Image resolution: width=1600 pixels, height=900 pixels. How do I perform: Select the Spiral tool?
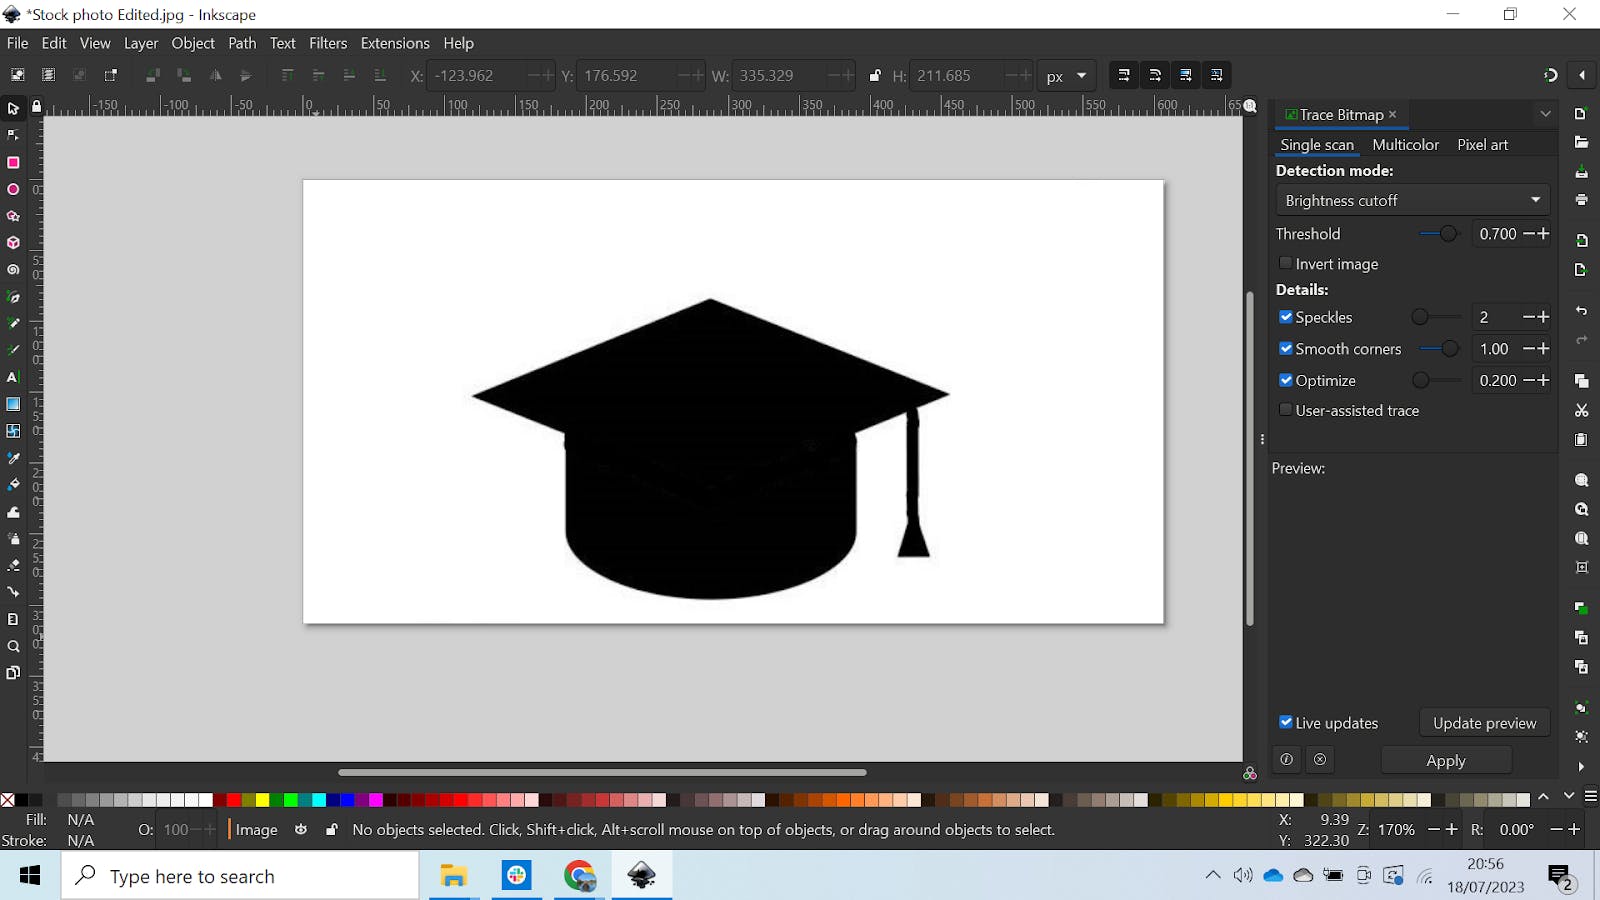pyautogui.click(x=13, y=270)
